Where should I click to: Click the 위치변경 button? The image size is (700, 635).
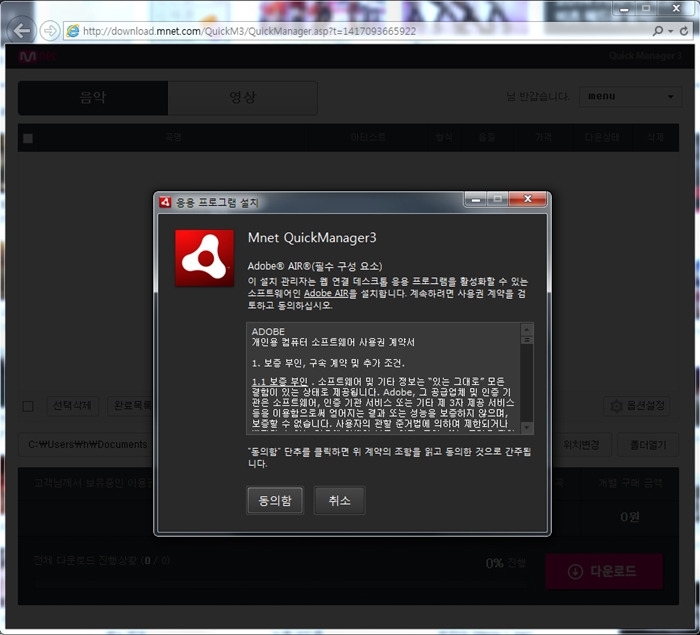coord(581,445)
